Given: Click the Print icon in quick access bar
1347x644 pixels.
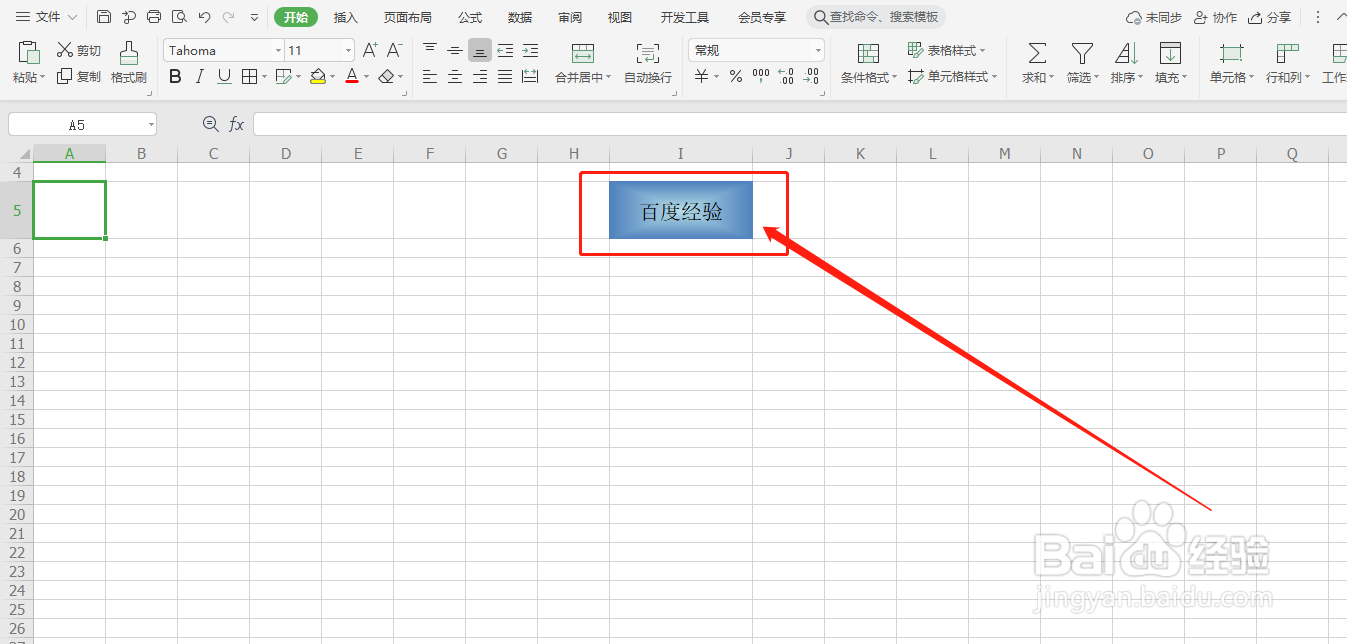Looking at the screenshot, I should click(154, 17).
